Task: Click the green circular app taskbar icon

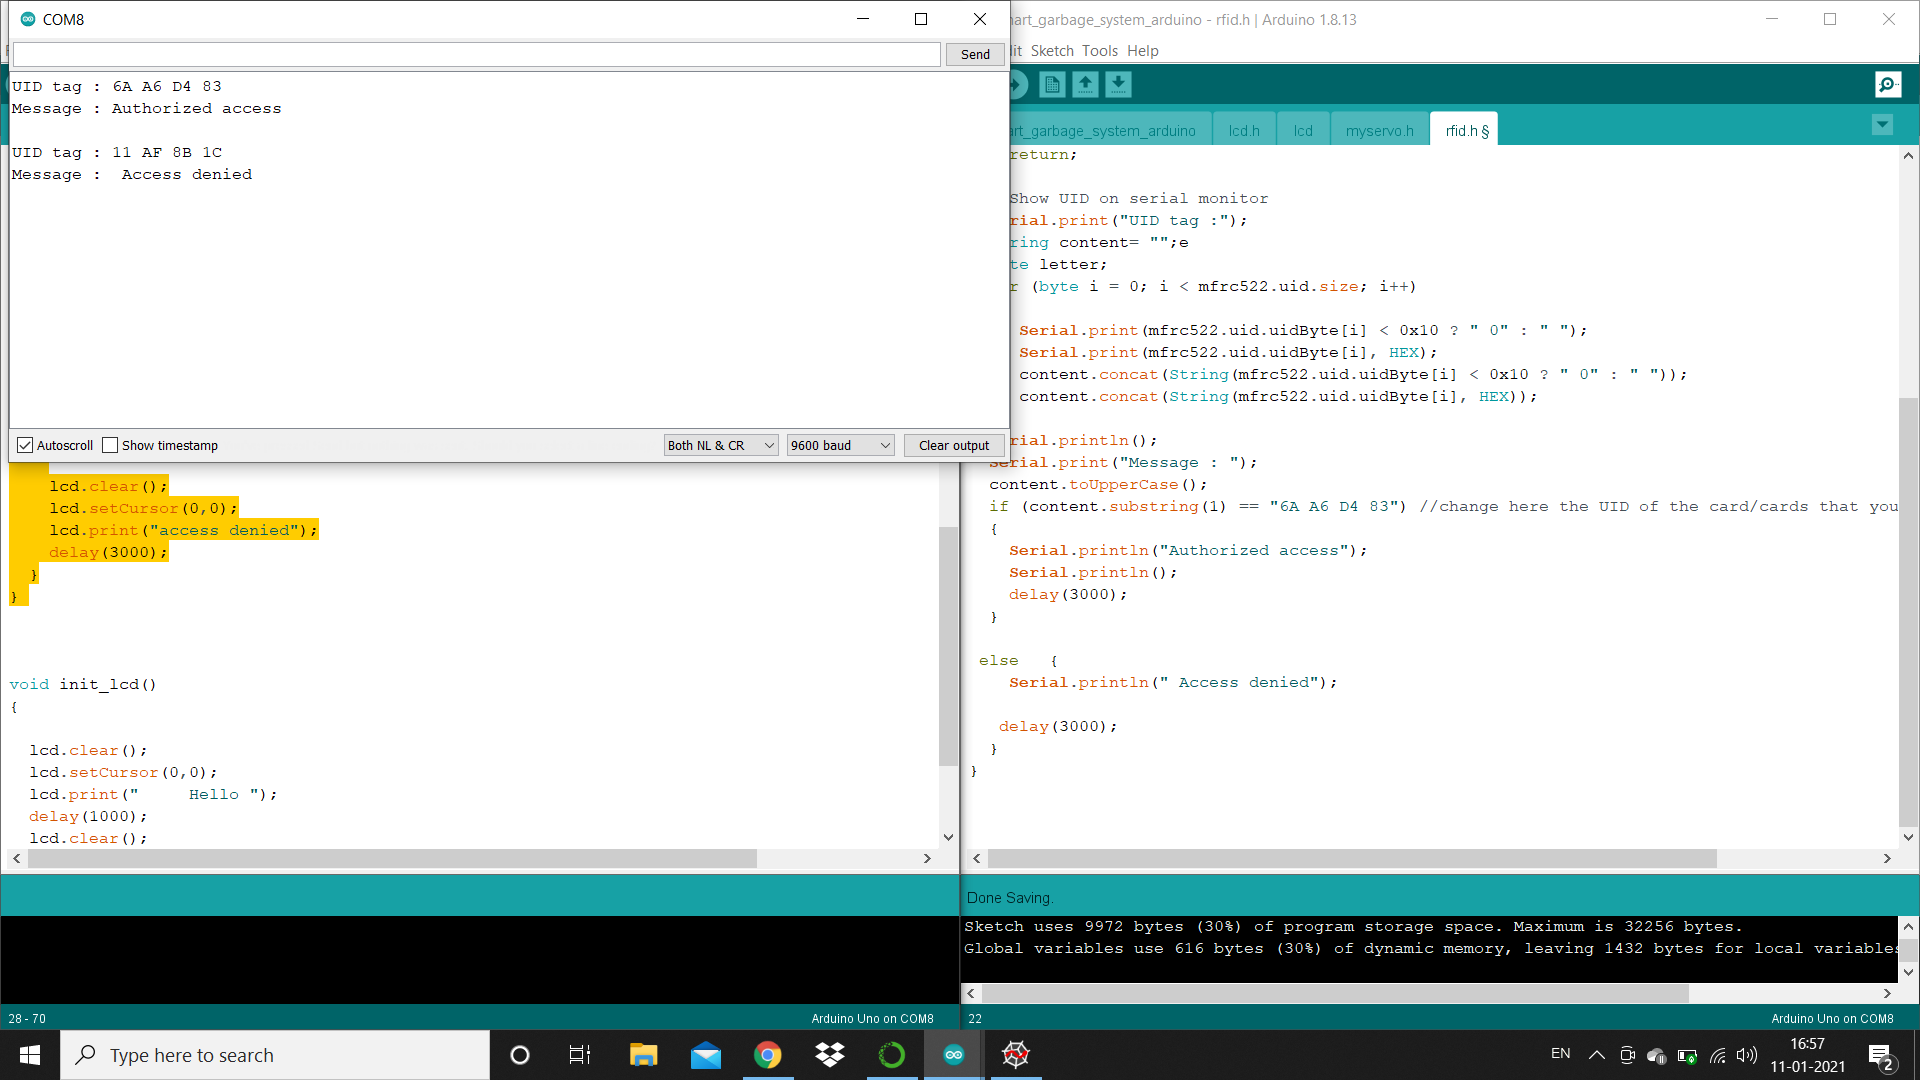Action: [892, 1055]
